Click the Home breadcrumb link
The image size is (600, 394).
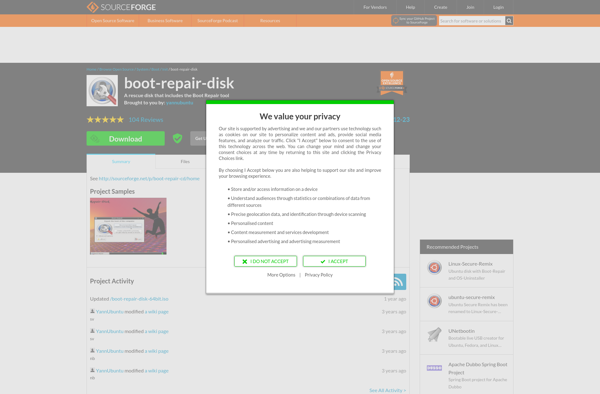pos(91,69)
